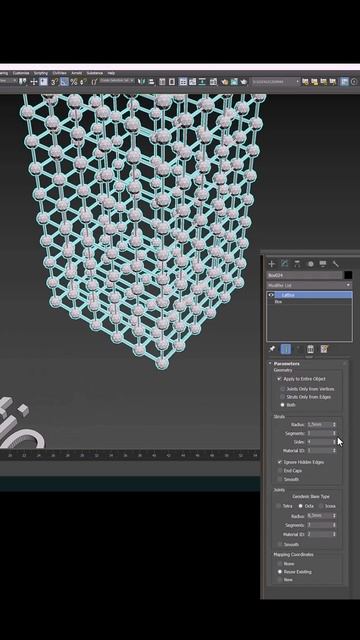The image size is (360, 640).
Task: Click Make Unique icon below stack
Action: click(299, 349)
